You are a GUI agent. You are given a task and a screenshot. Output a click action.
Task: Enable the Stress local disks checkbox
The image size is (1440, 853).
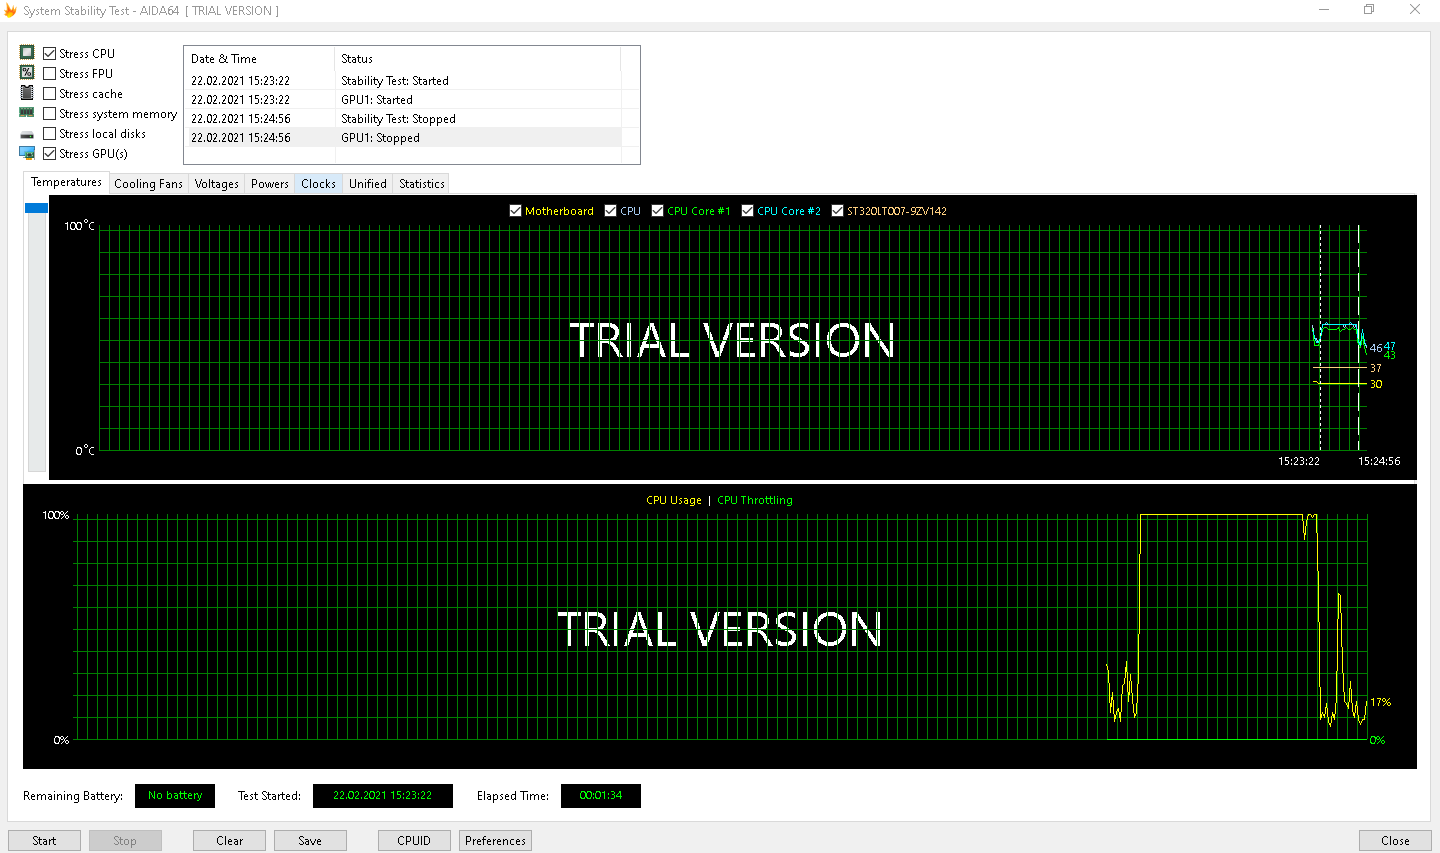point(49,134)
